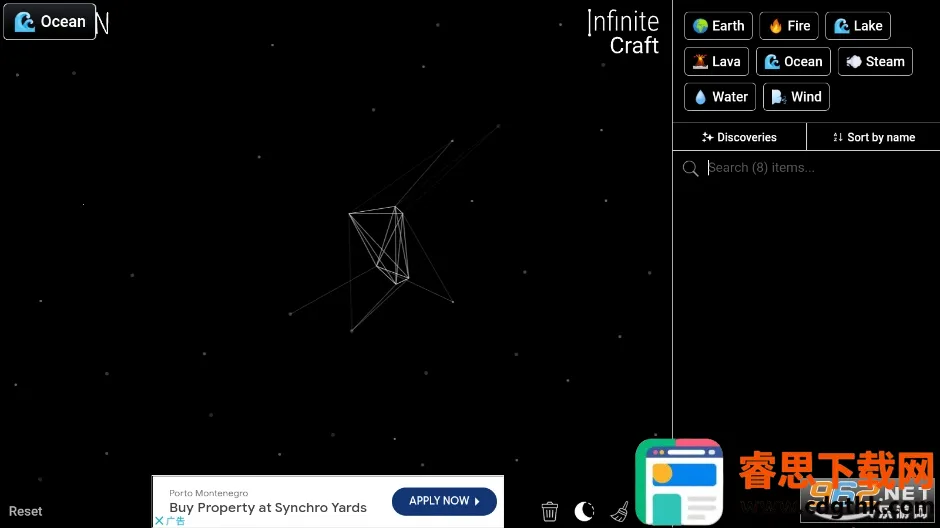The height and width of the screenshot is (528, 940).
Task: Toggle dark mode with moon icon
Action: click(584, 511)
